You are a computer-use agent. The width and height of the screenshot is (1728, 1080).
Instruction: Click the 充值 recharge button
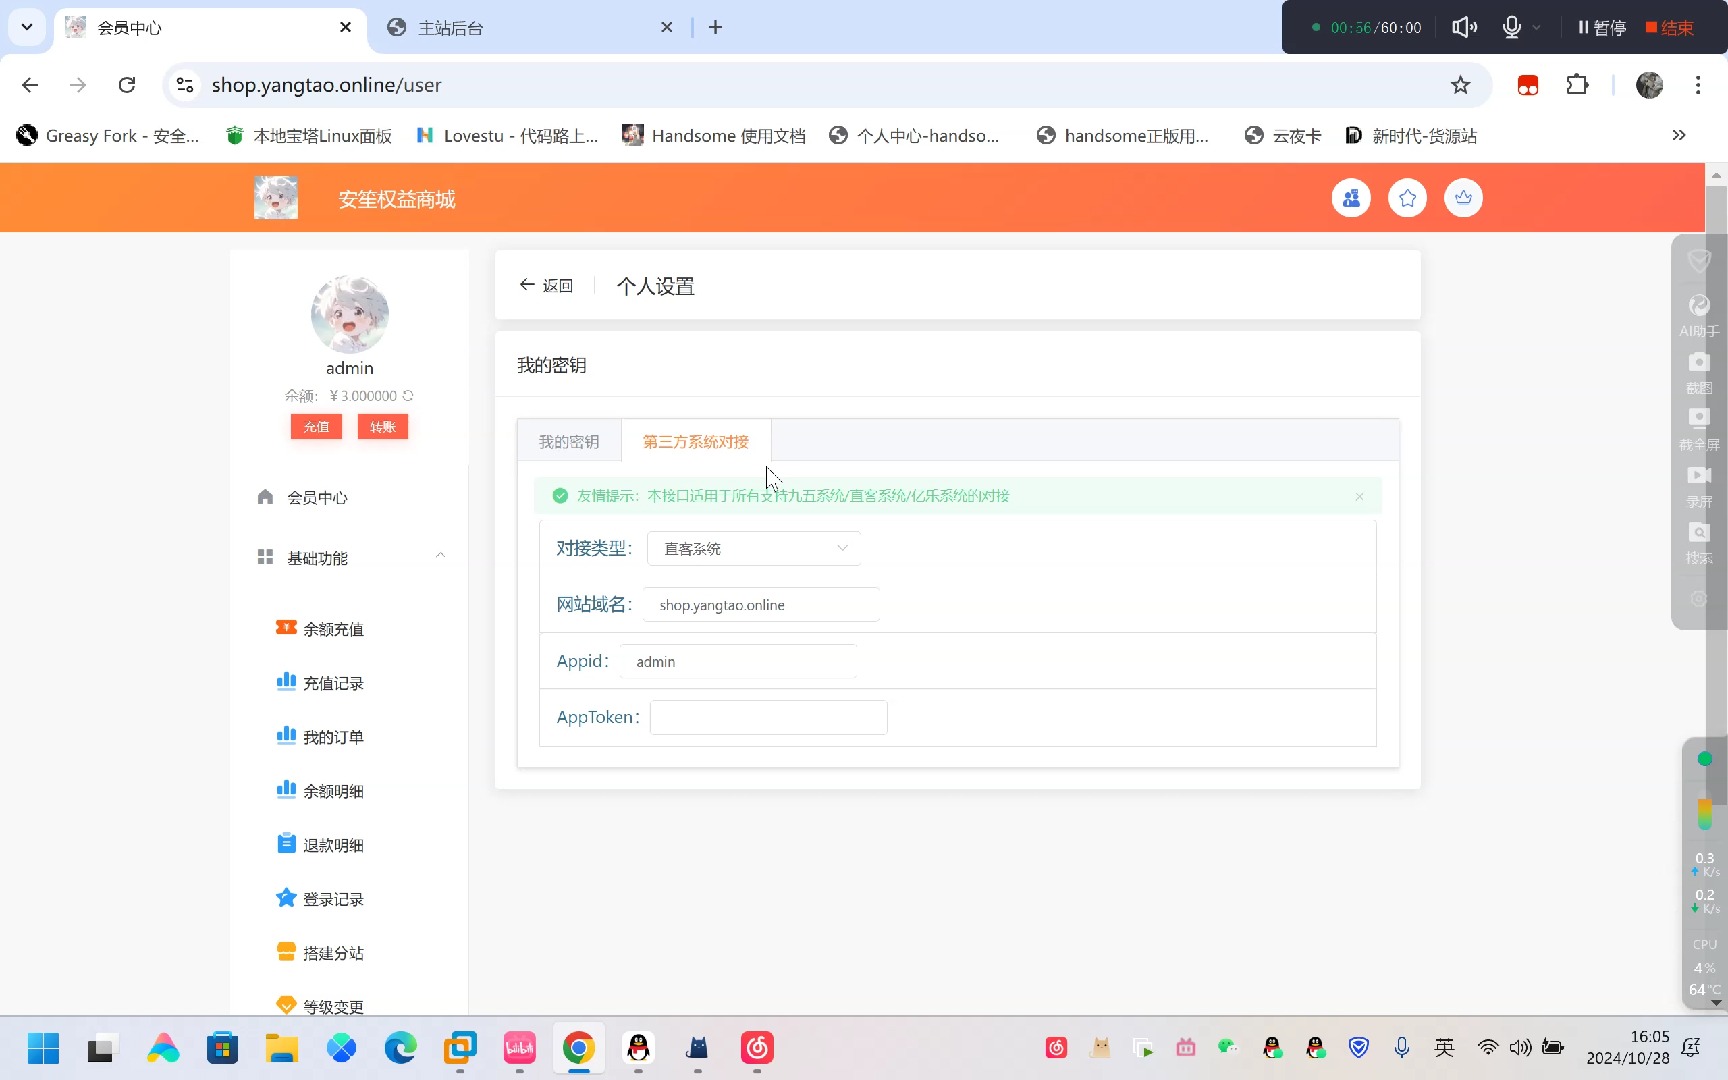coord(316,426)
